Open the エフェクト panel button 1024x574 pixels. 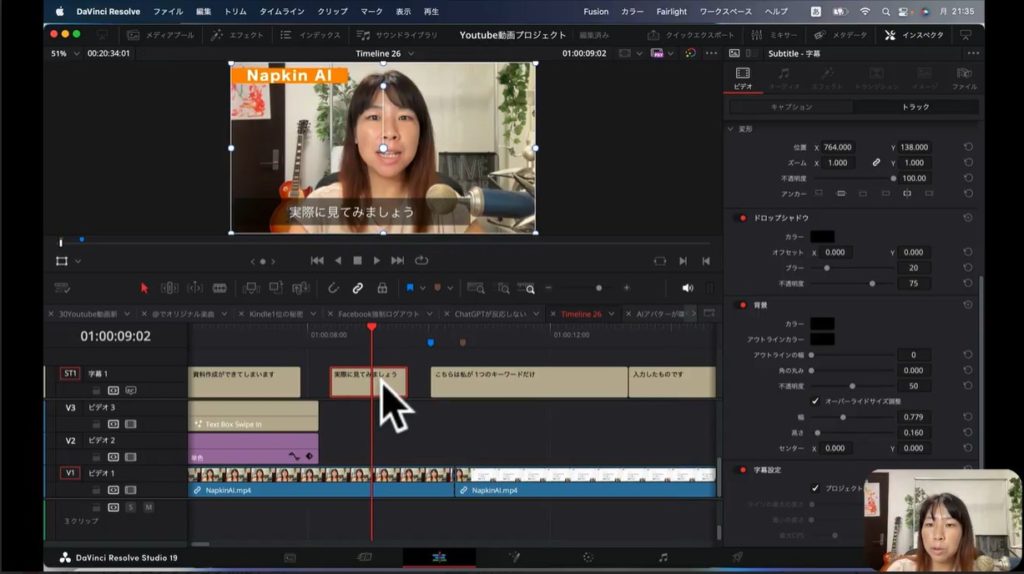pyautogui.click(x=237, y=35)
